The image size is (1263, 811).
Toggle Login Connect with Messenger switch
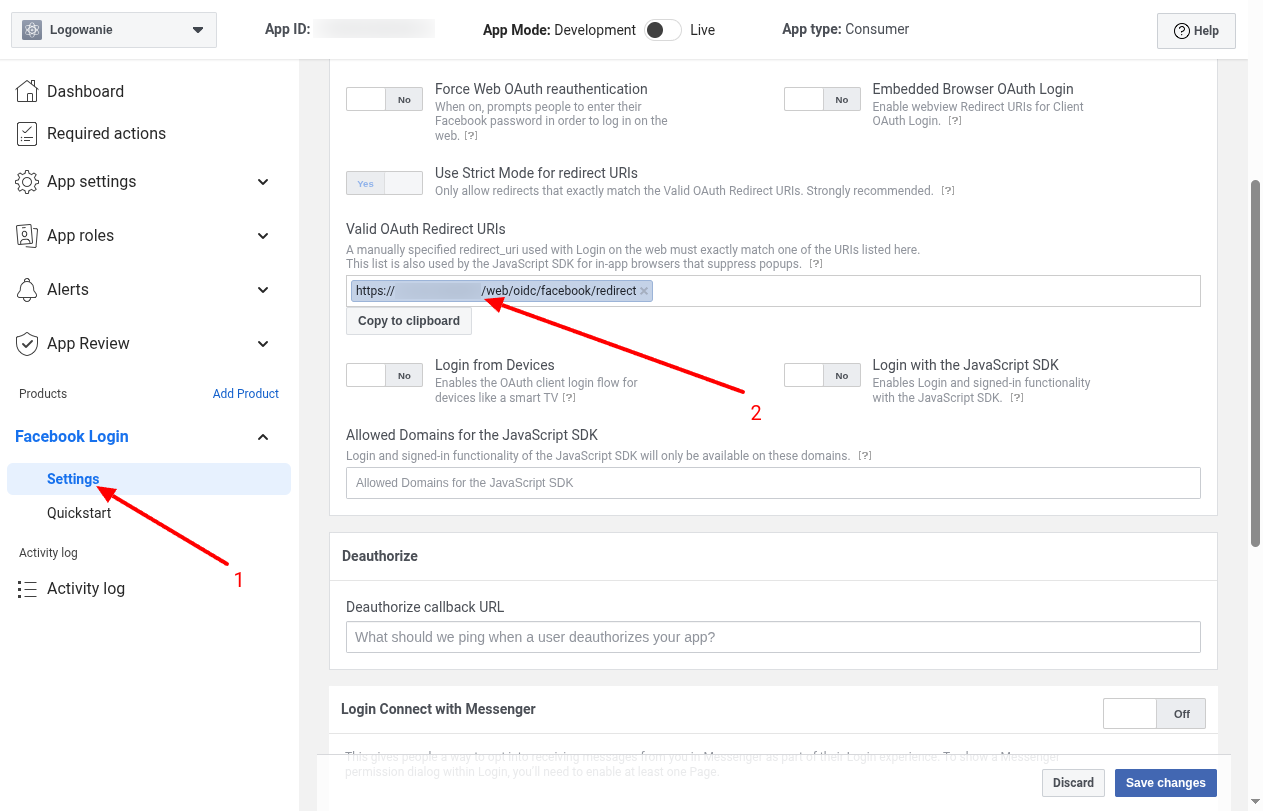pyautogui.click(x=1154, y=714)
